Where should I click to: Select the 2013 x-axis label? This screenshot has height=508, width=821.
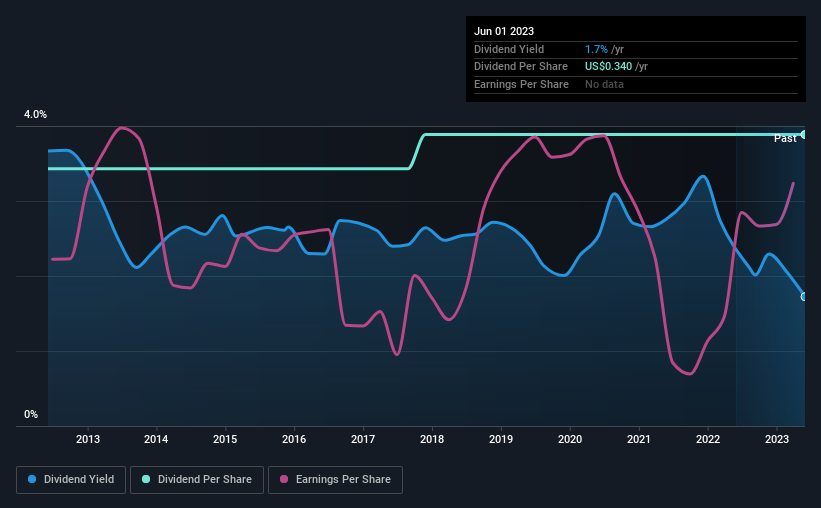(x=87, y=439)
